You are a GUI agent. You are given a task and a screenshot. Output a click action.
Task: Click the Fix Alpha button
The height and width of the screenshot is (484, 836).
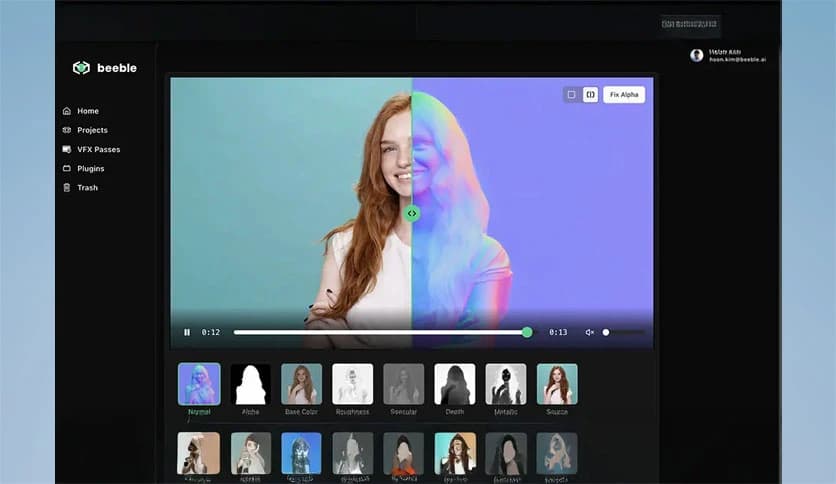click(x=624, y=94)
